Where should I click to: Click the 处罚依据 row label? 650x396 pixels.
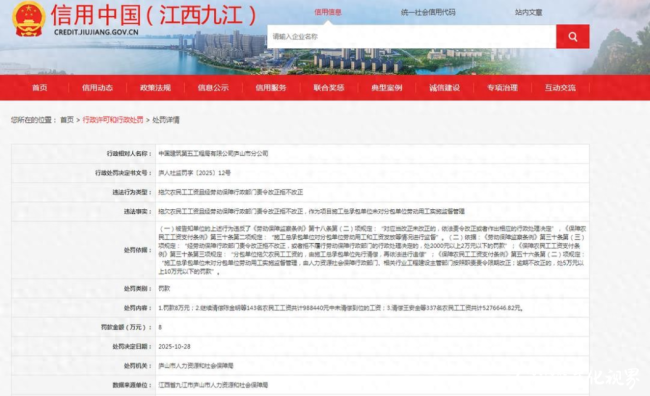click(138, 250)
